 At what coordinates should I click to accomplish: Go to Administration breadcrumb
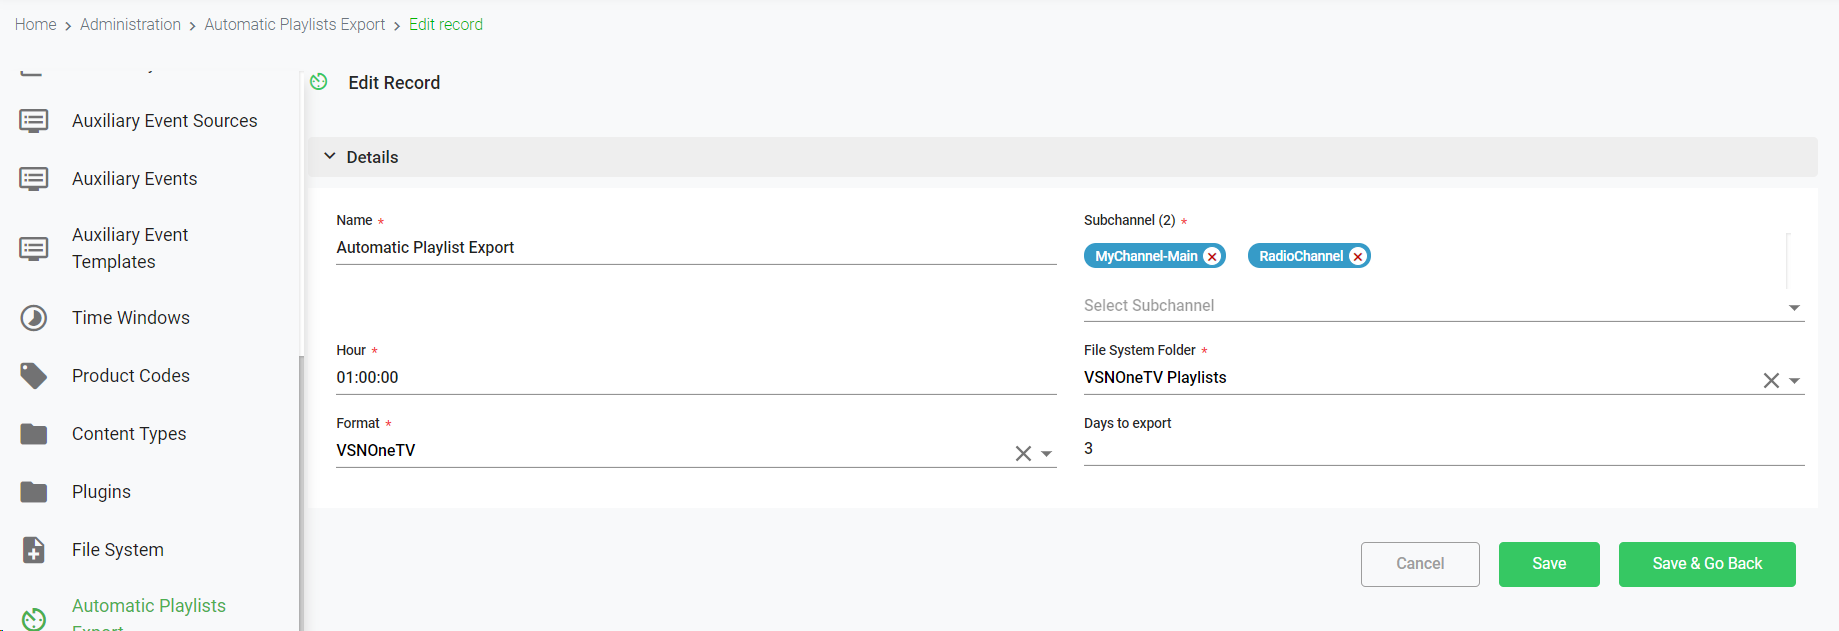pos(130,24)
